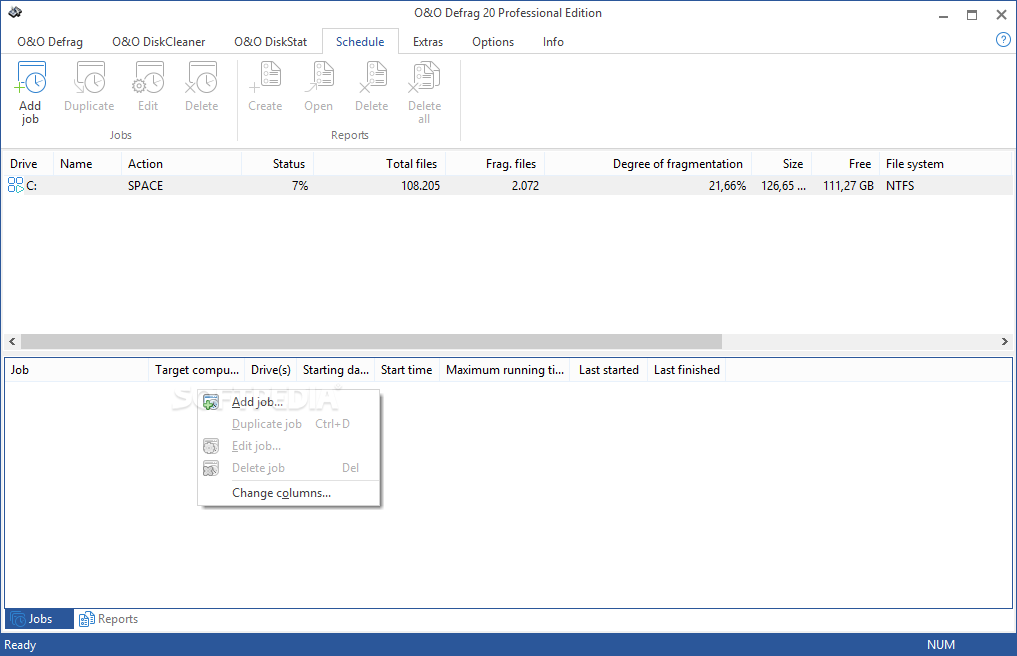Click the horizontal scrollbar thumb
The image size is (1017, 656).
point(371,341)
